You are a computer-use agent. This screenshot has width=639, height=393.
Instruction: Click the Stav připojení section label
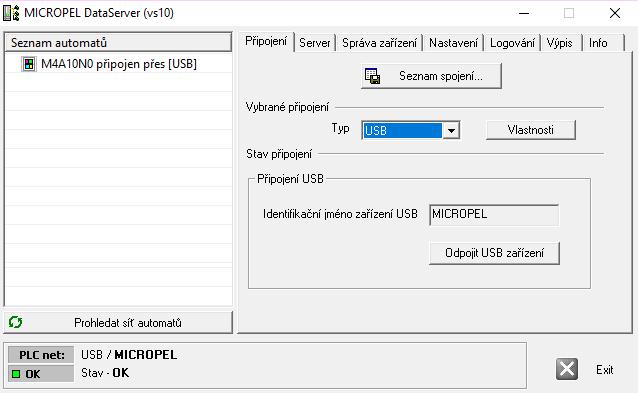[x=279, y=154]
